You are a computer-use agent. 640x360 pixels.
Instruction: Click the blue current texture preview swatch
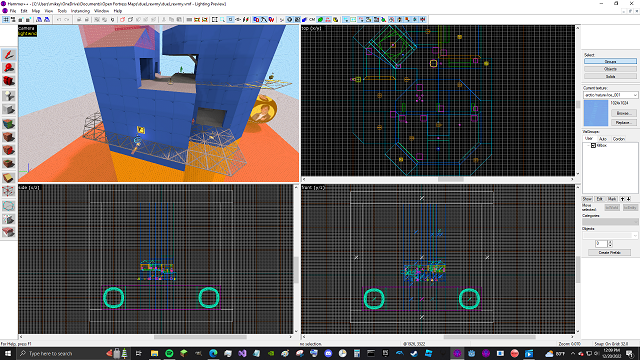596,113
